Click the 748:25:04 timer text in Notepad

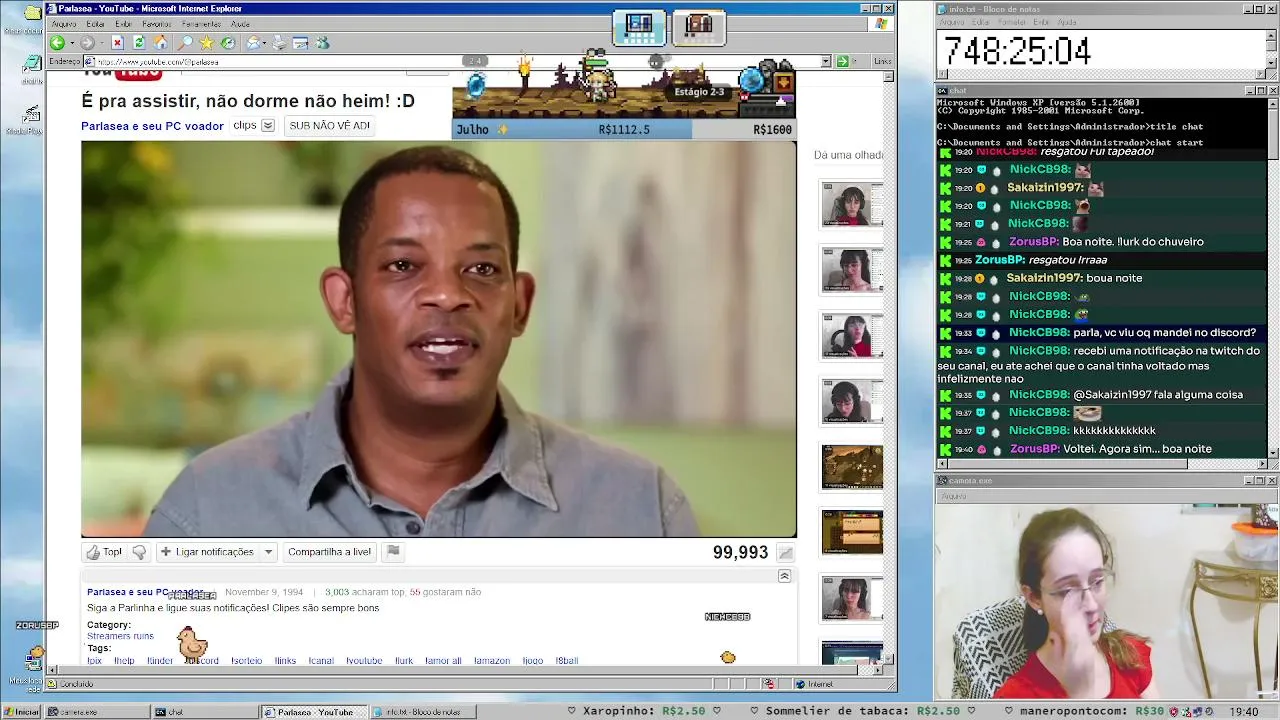coord(1017,51)
